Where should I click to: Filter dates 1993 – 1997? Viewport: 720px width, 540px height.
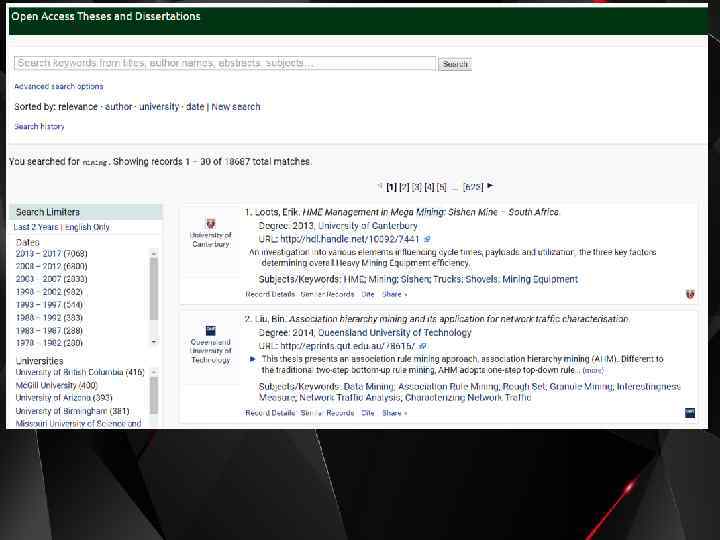tap(49, 305)
